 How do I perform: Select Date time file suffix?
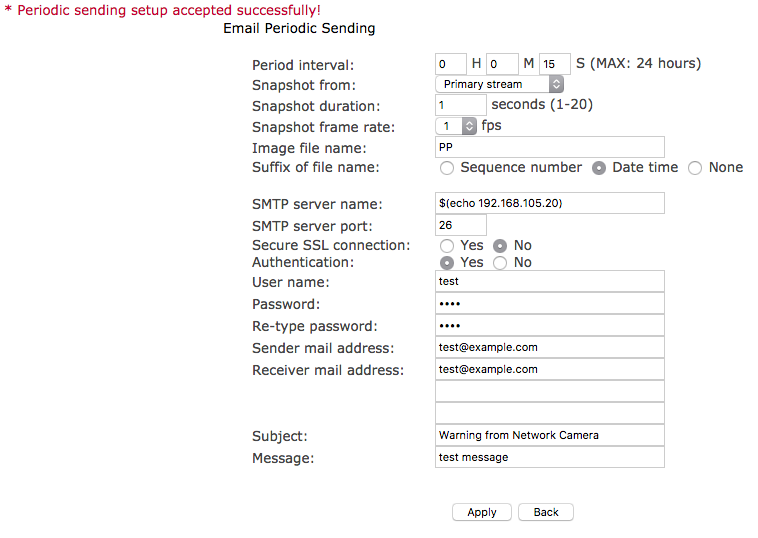(599, 168)
